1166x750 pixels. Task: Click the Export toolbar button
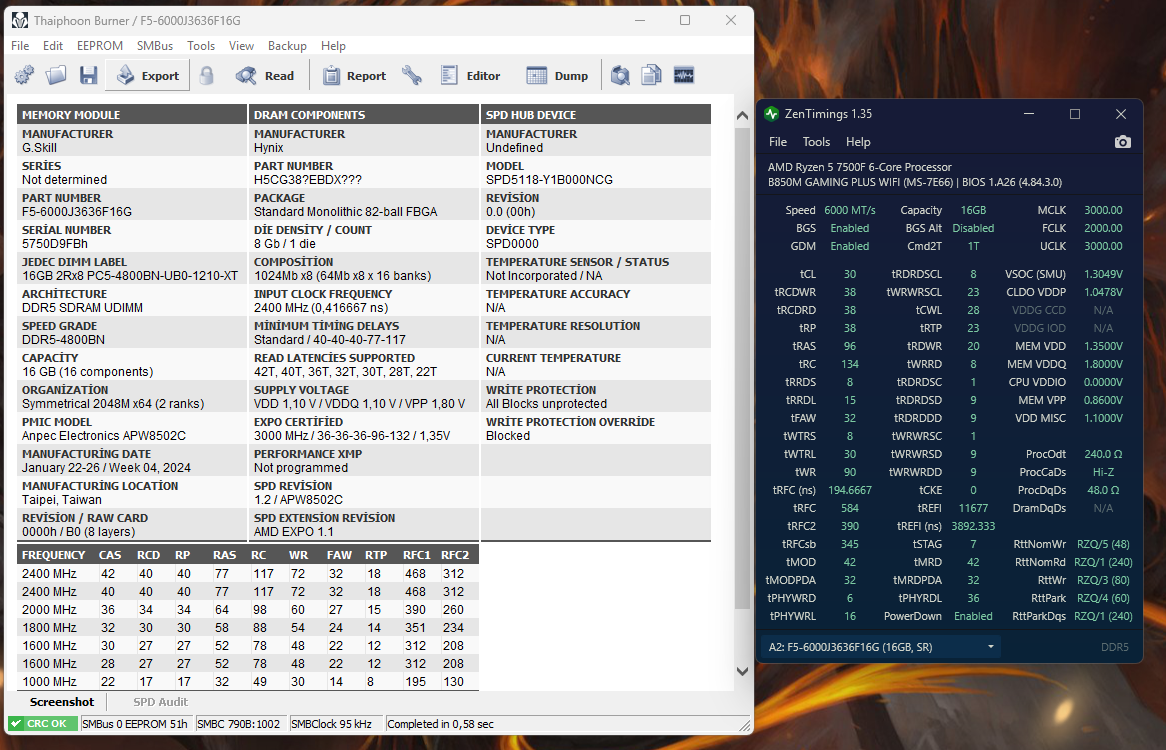(147, 75)
